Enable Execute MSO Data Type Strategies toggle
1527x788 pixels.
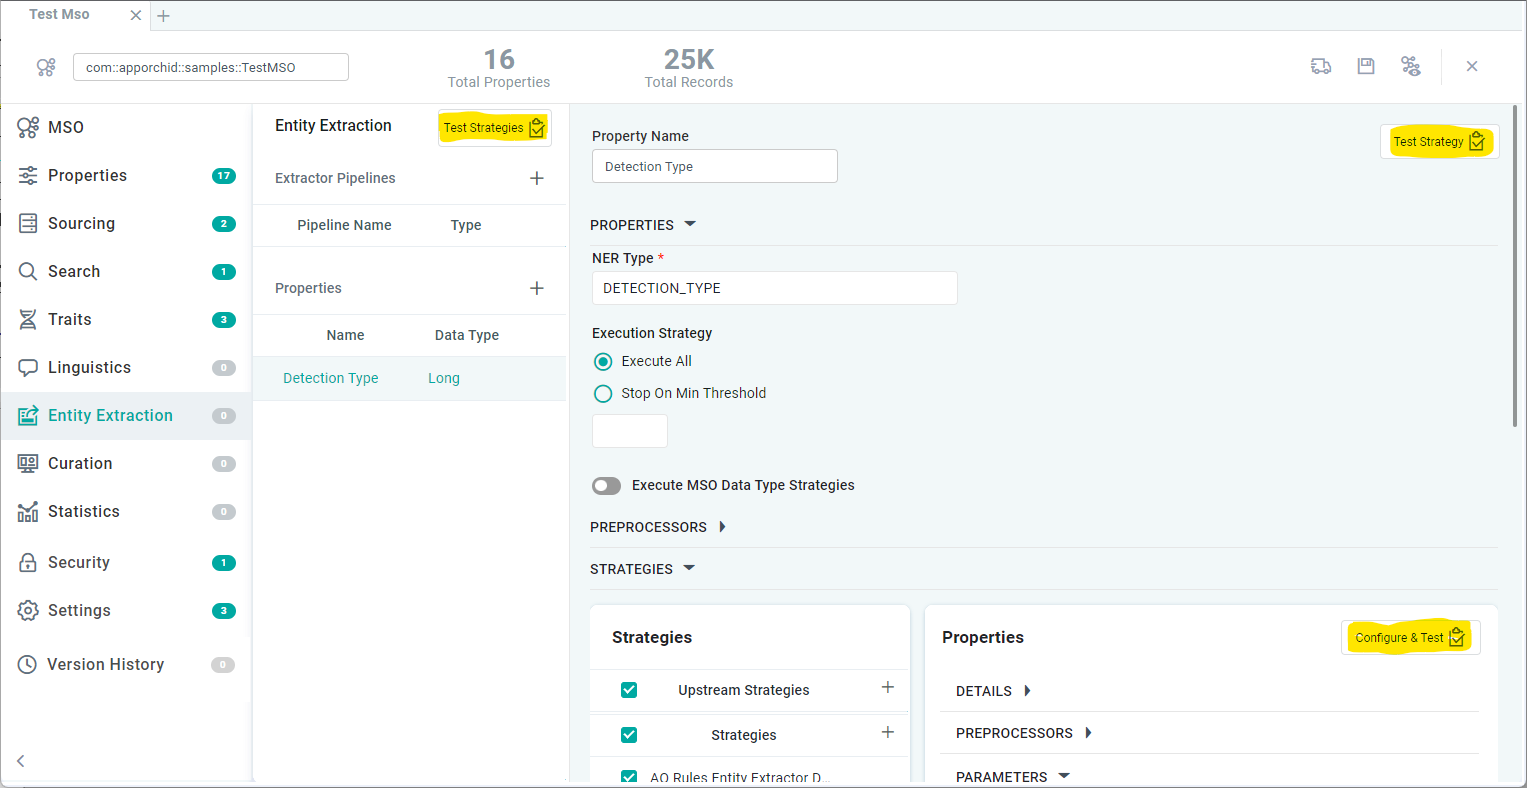(x=606, y=486)
